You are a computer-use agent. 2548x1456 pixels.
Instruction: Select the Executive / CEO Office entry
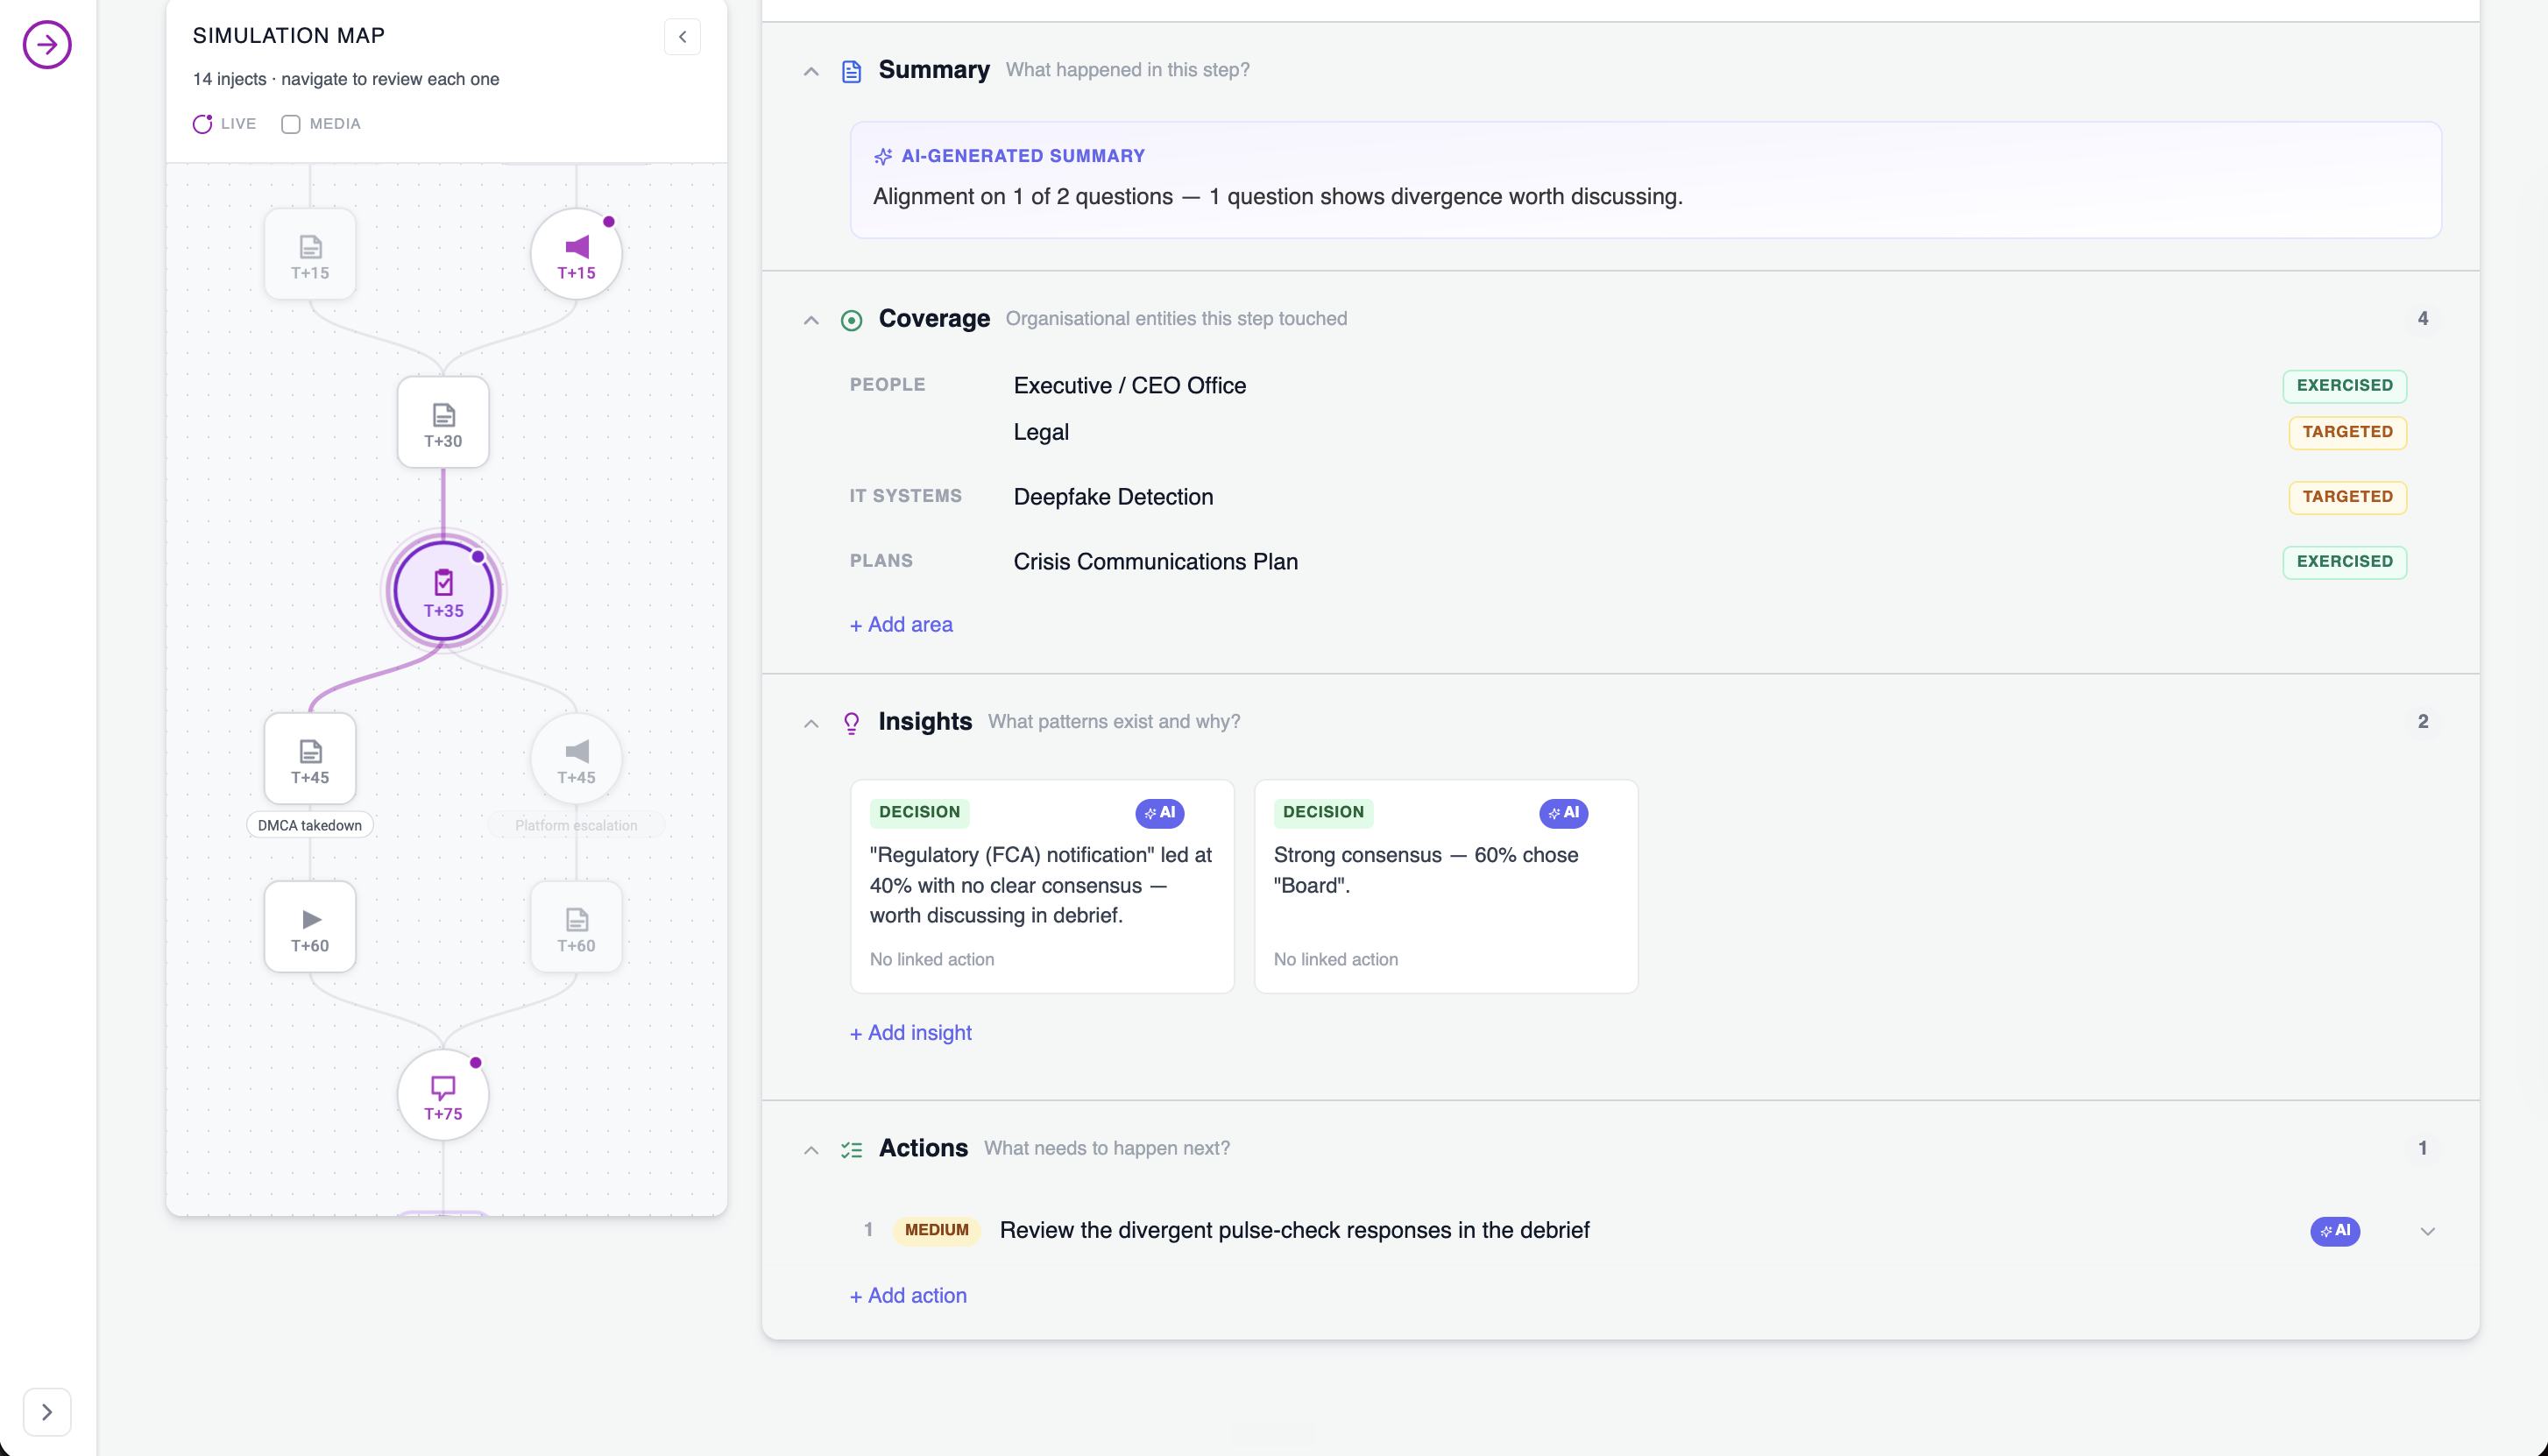point(1130,386)
